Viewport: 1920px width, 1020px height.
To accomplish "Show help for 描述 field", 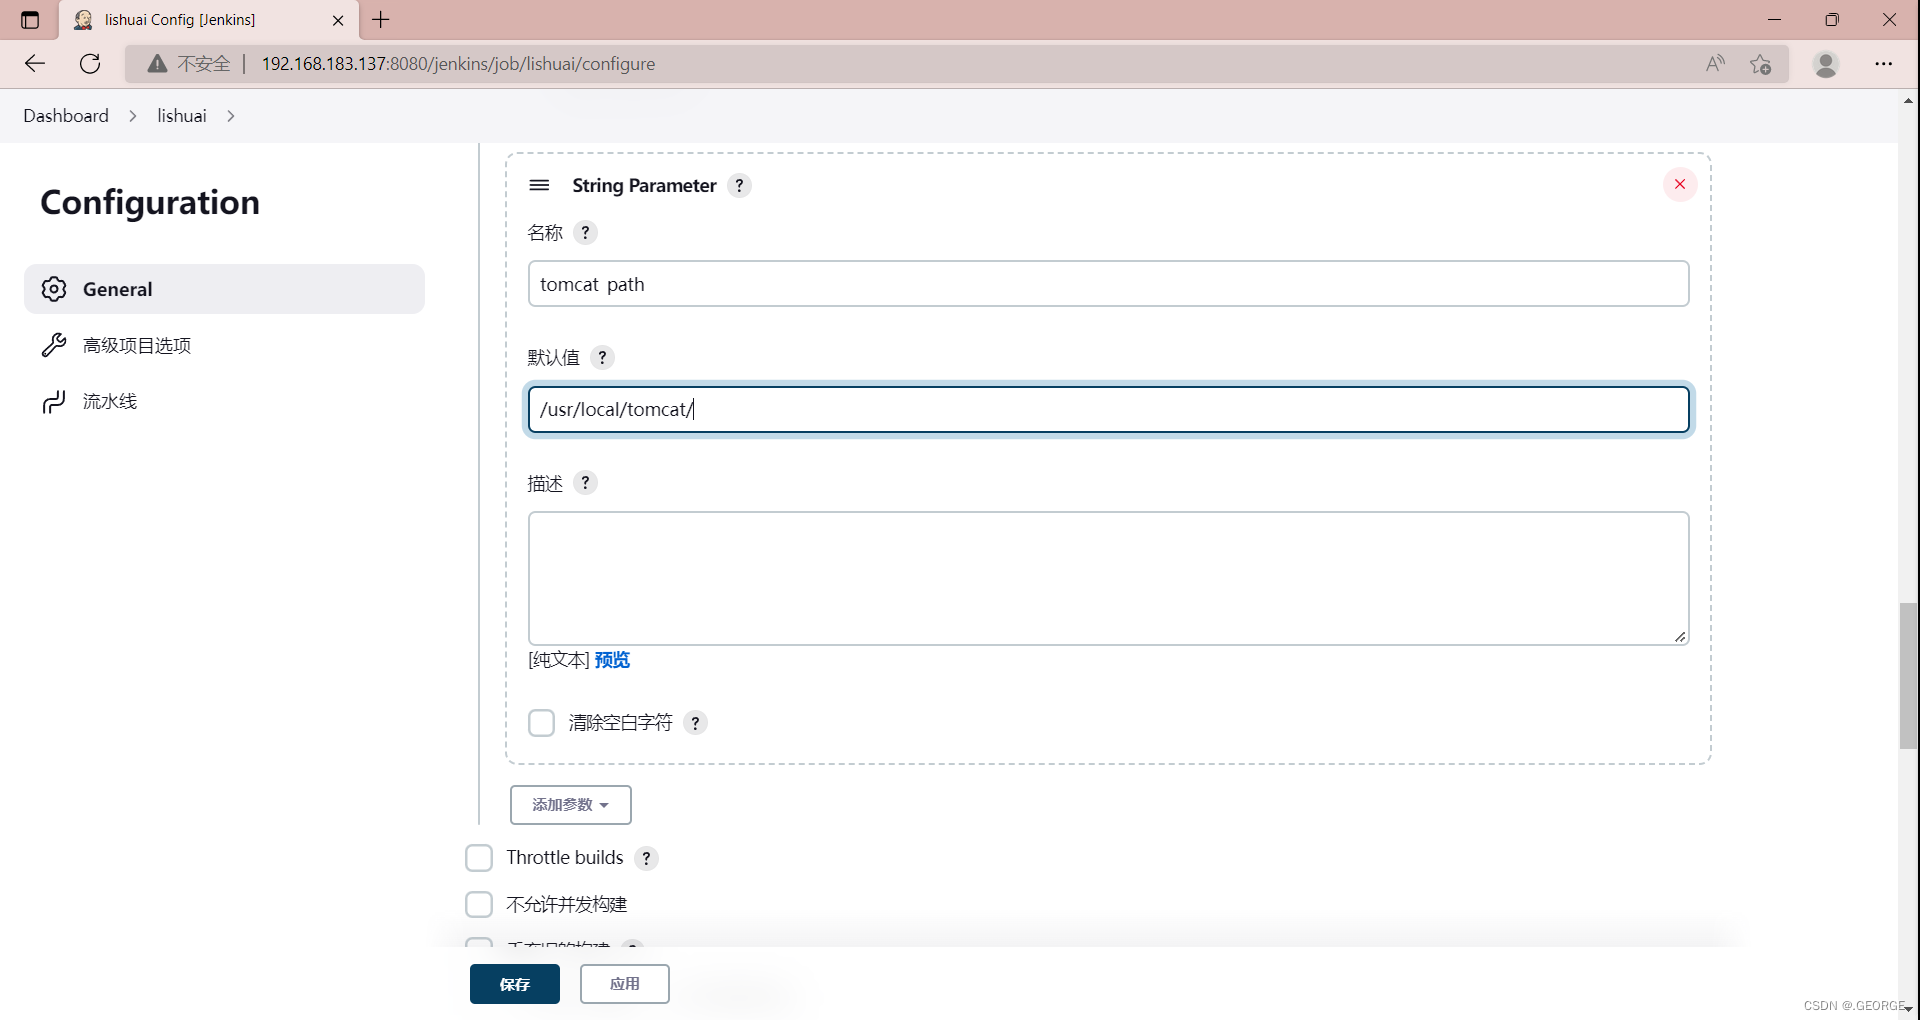I will click(586, 483).
